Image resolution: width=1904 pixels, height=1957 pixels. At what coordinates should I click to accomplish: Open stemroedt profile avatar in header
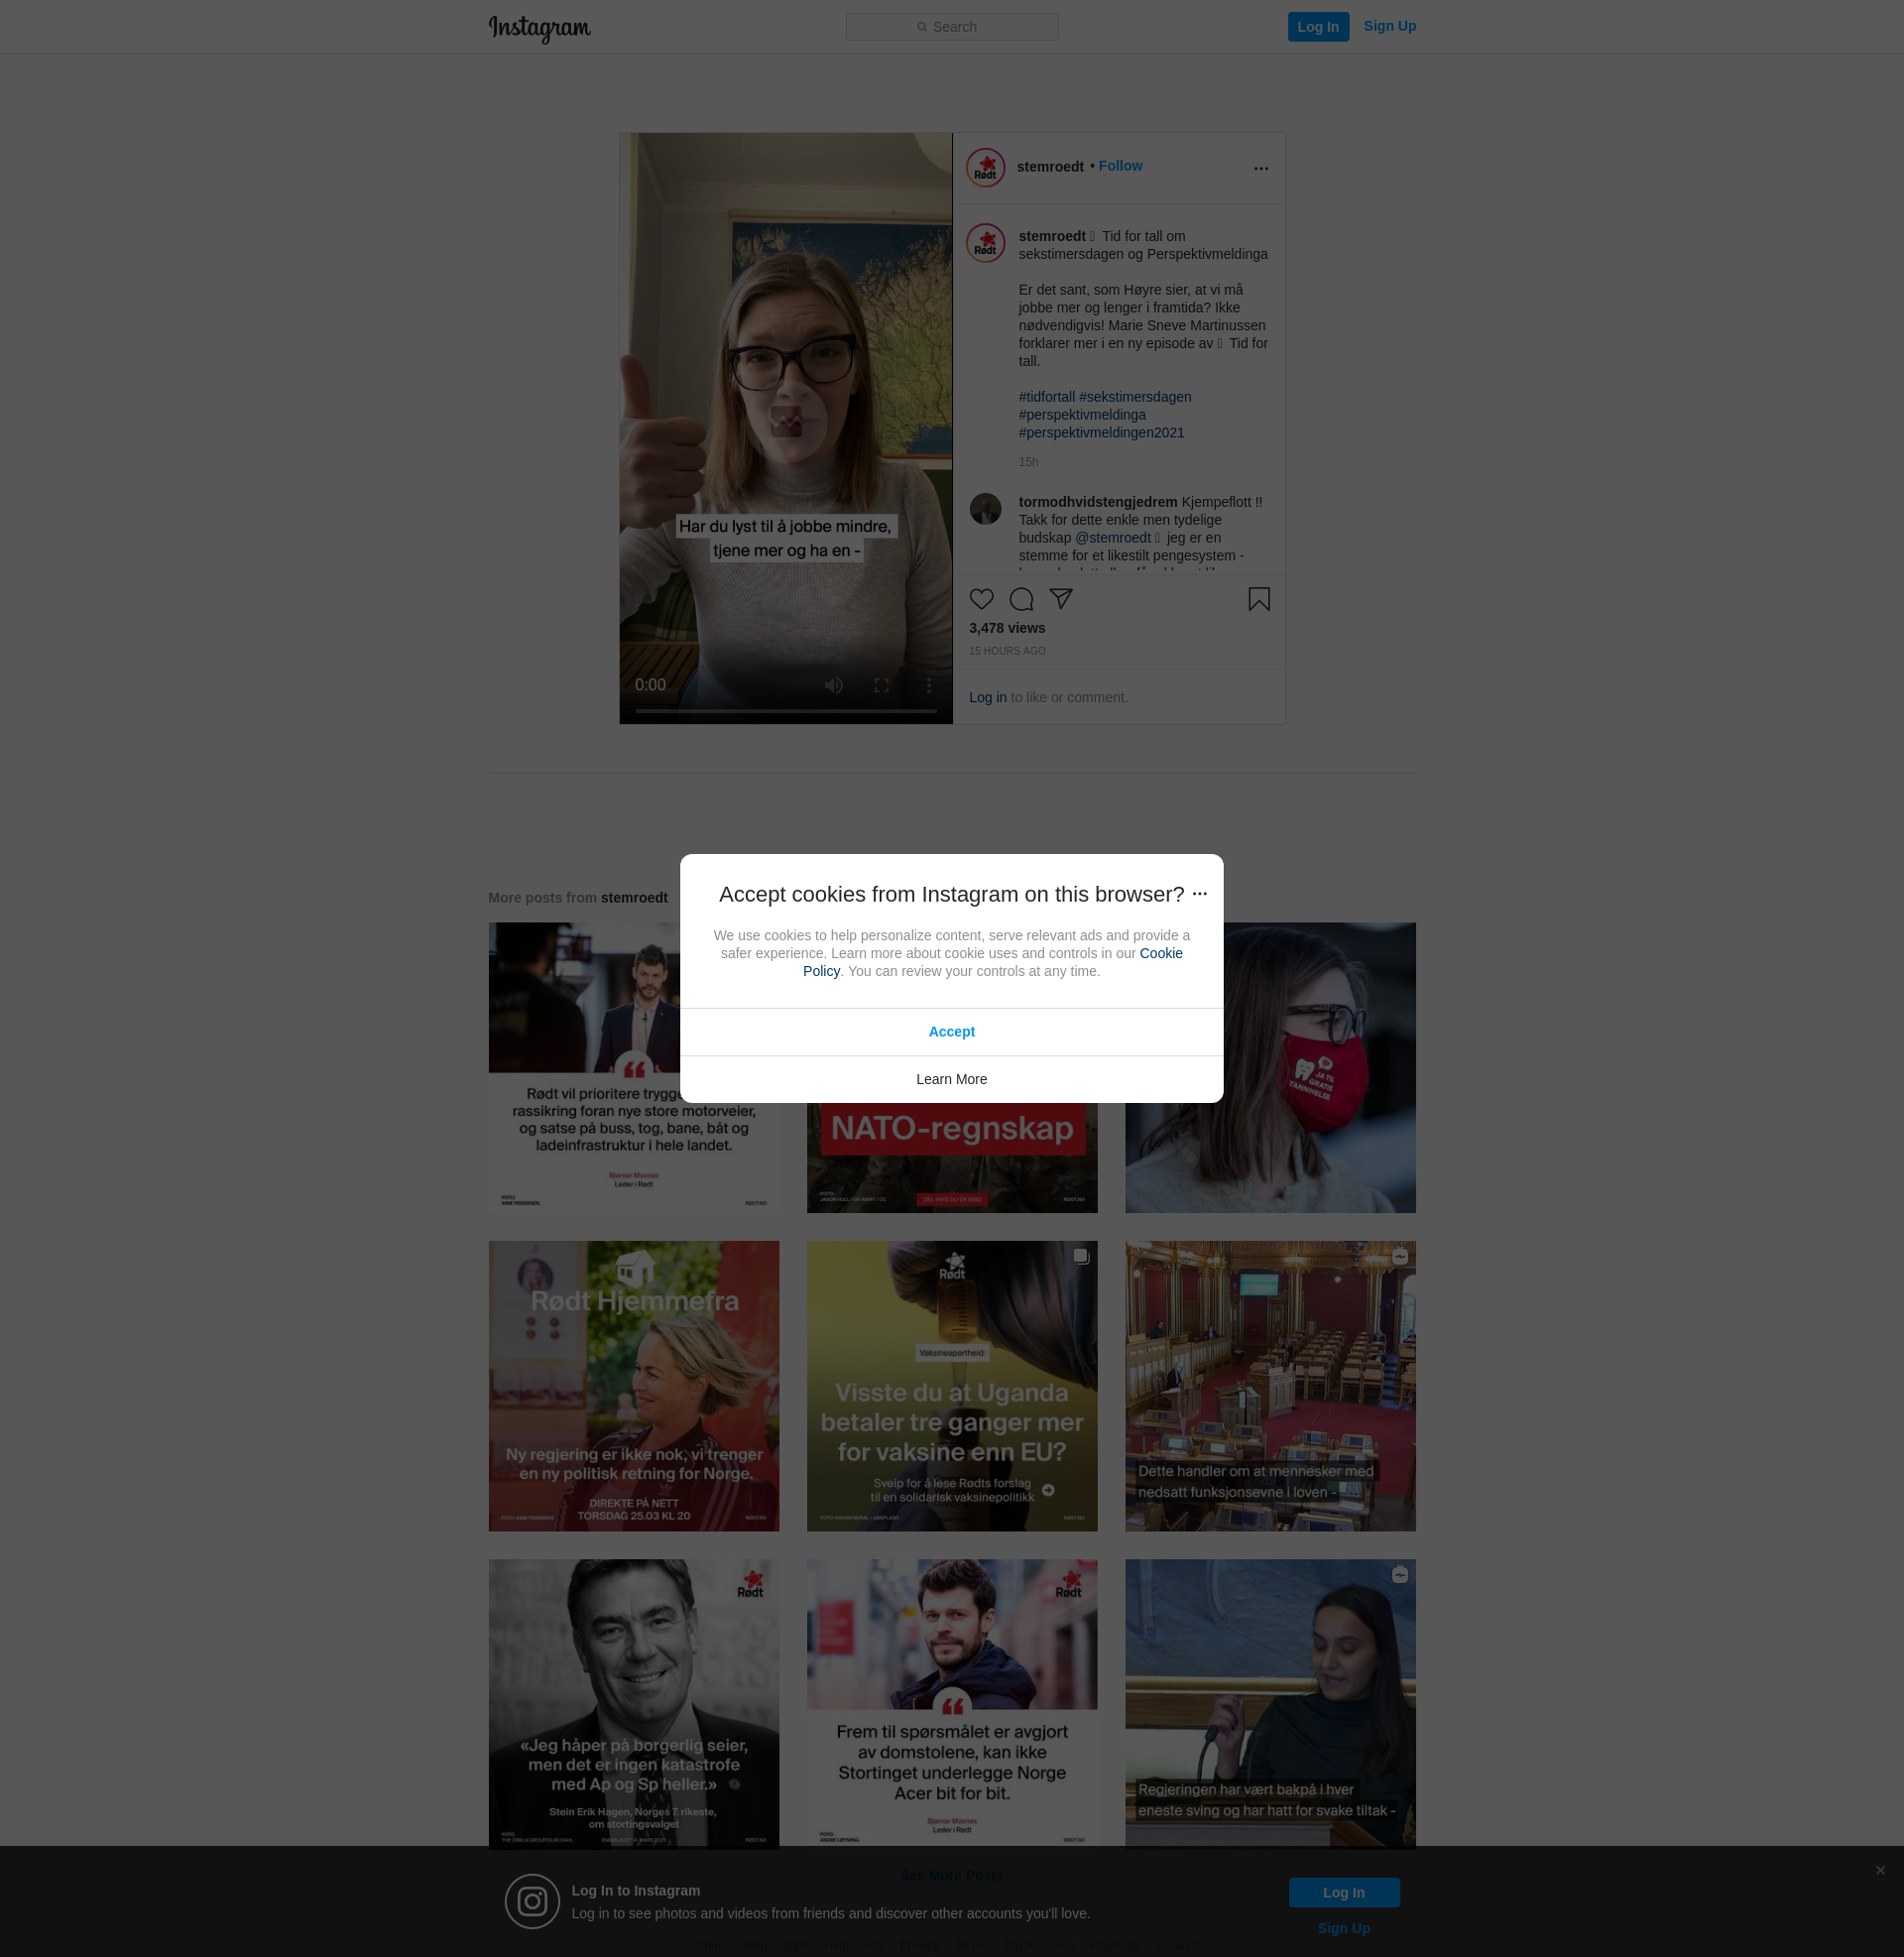pos(985,168)
